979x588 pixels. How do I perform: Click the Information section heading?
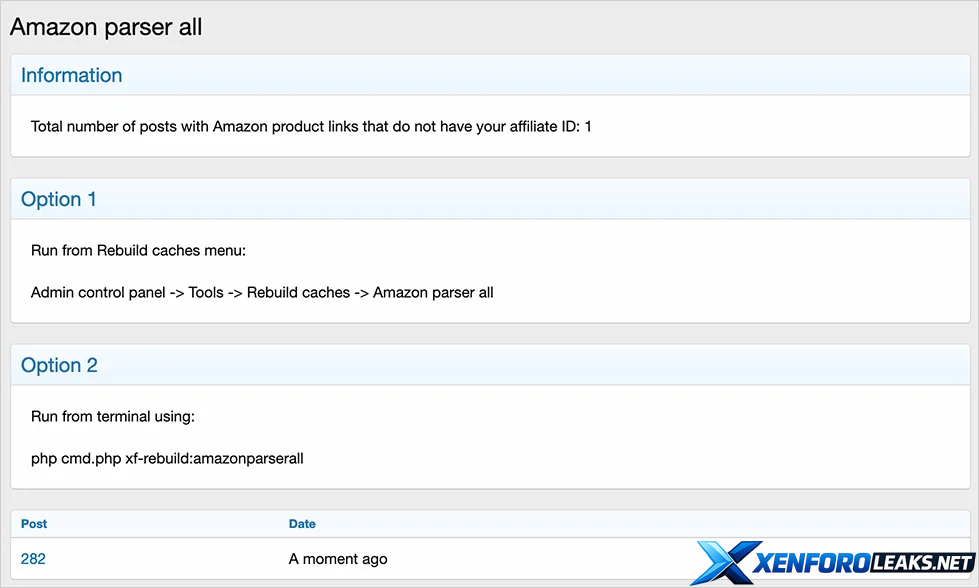(x=72, y=75)
